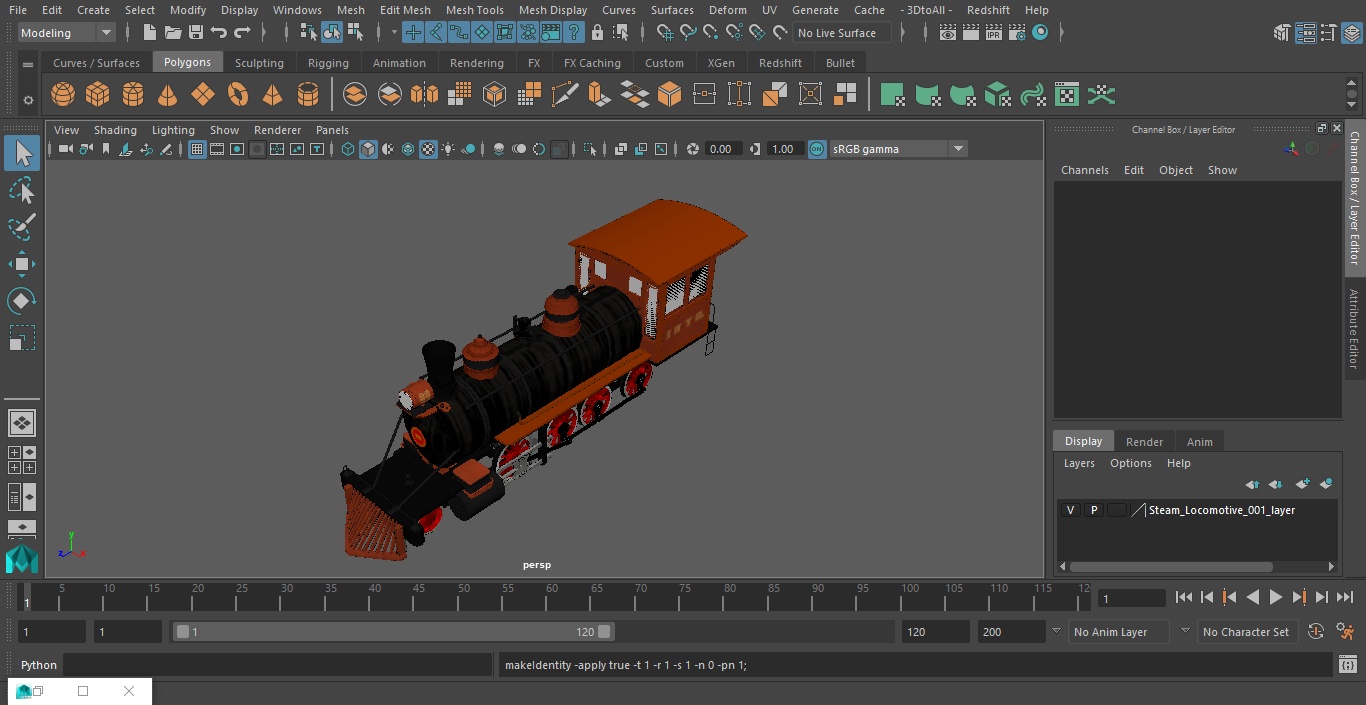Select the polygon sphere creation shelf icon

[x=61, y=94]
